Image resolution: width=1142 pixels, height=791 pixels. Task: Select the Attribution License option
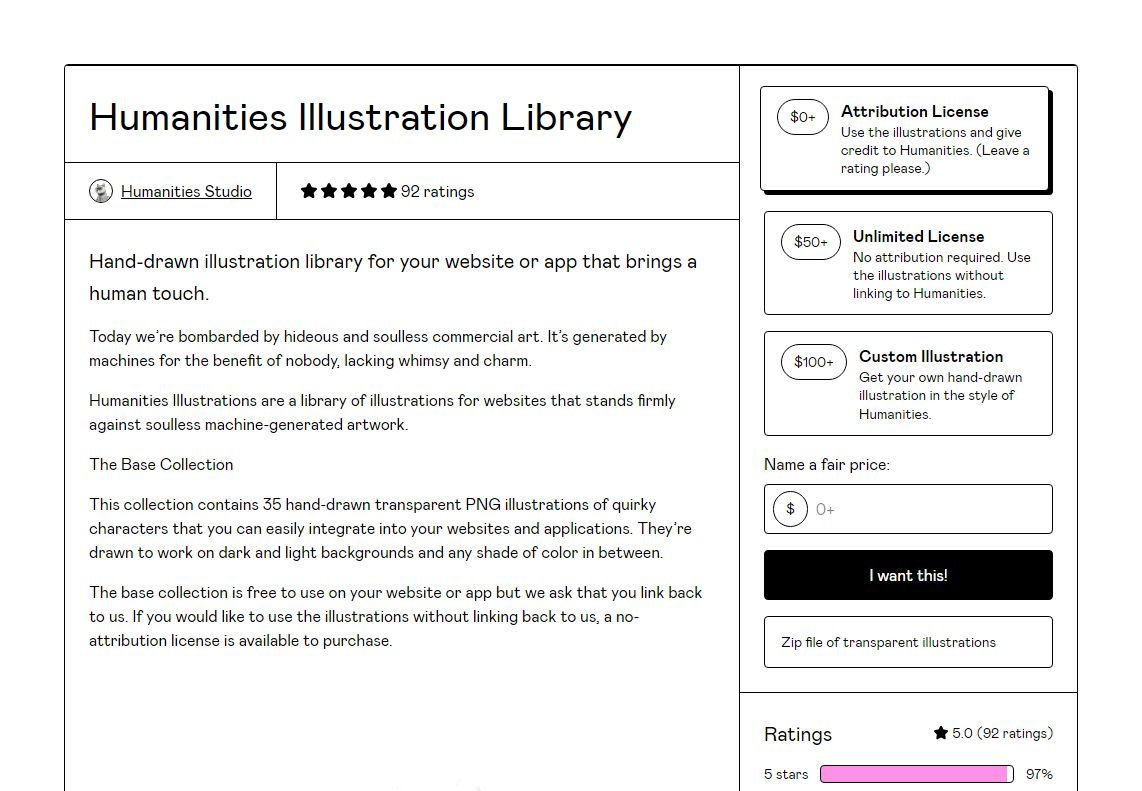[x=904, y=139]
